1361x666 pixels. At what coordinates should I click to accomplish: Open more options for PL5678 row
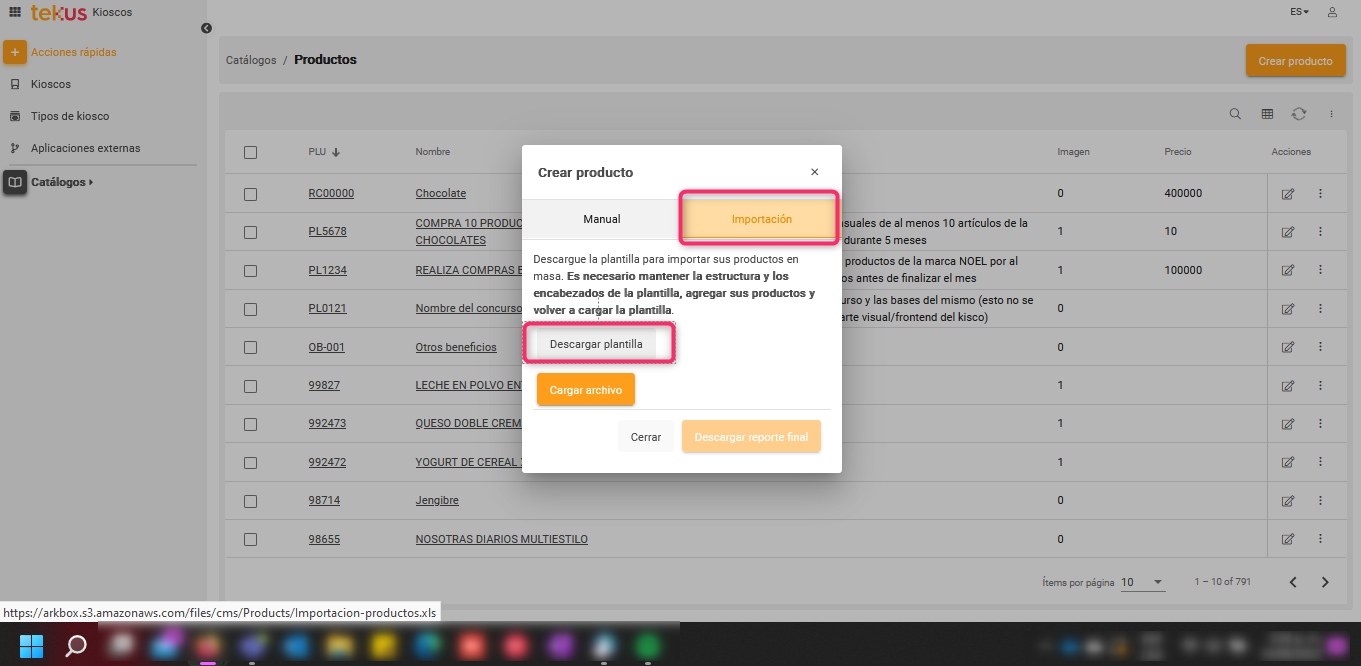click(1320, 232)
